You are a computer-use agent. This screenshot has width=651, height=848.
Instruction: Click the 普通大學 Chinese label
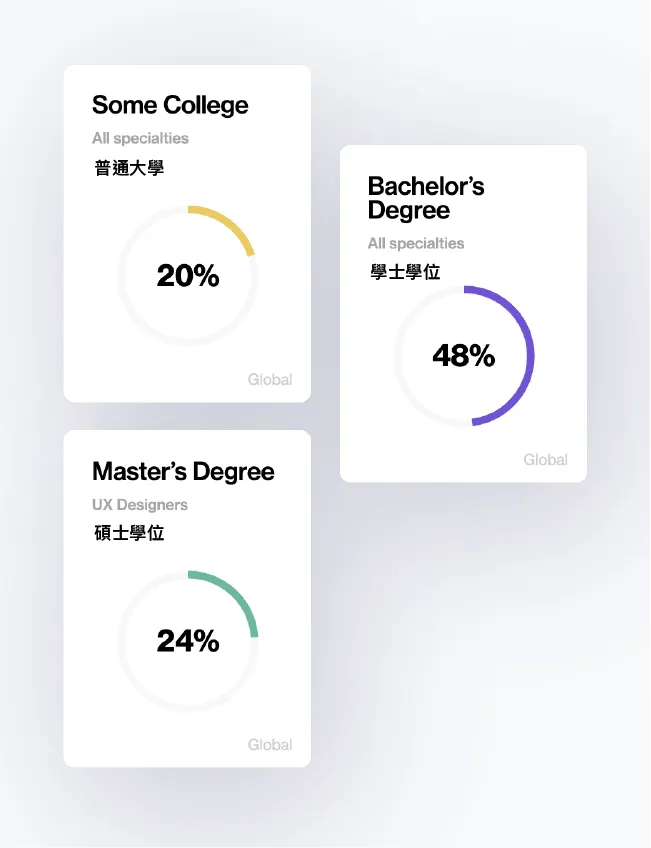(129, 168)
